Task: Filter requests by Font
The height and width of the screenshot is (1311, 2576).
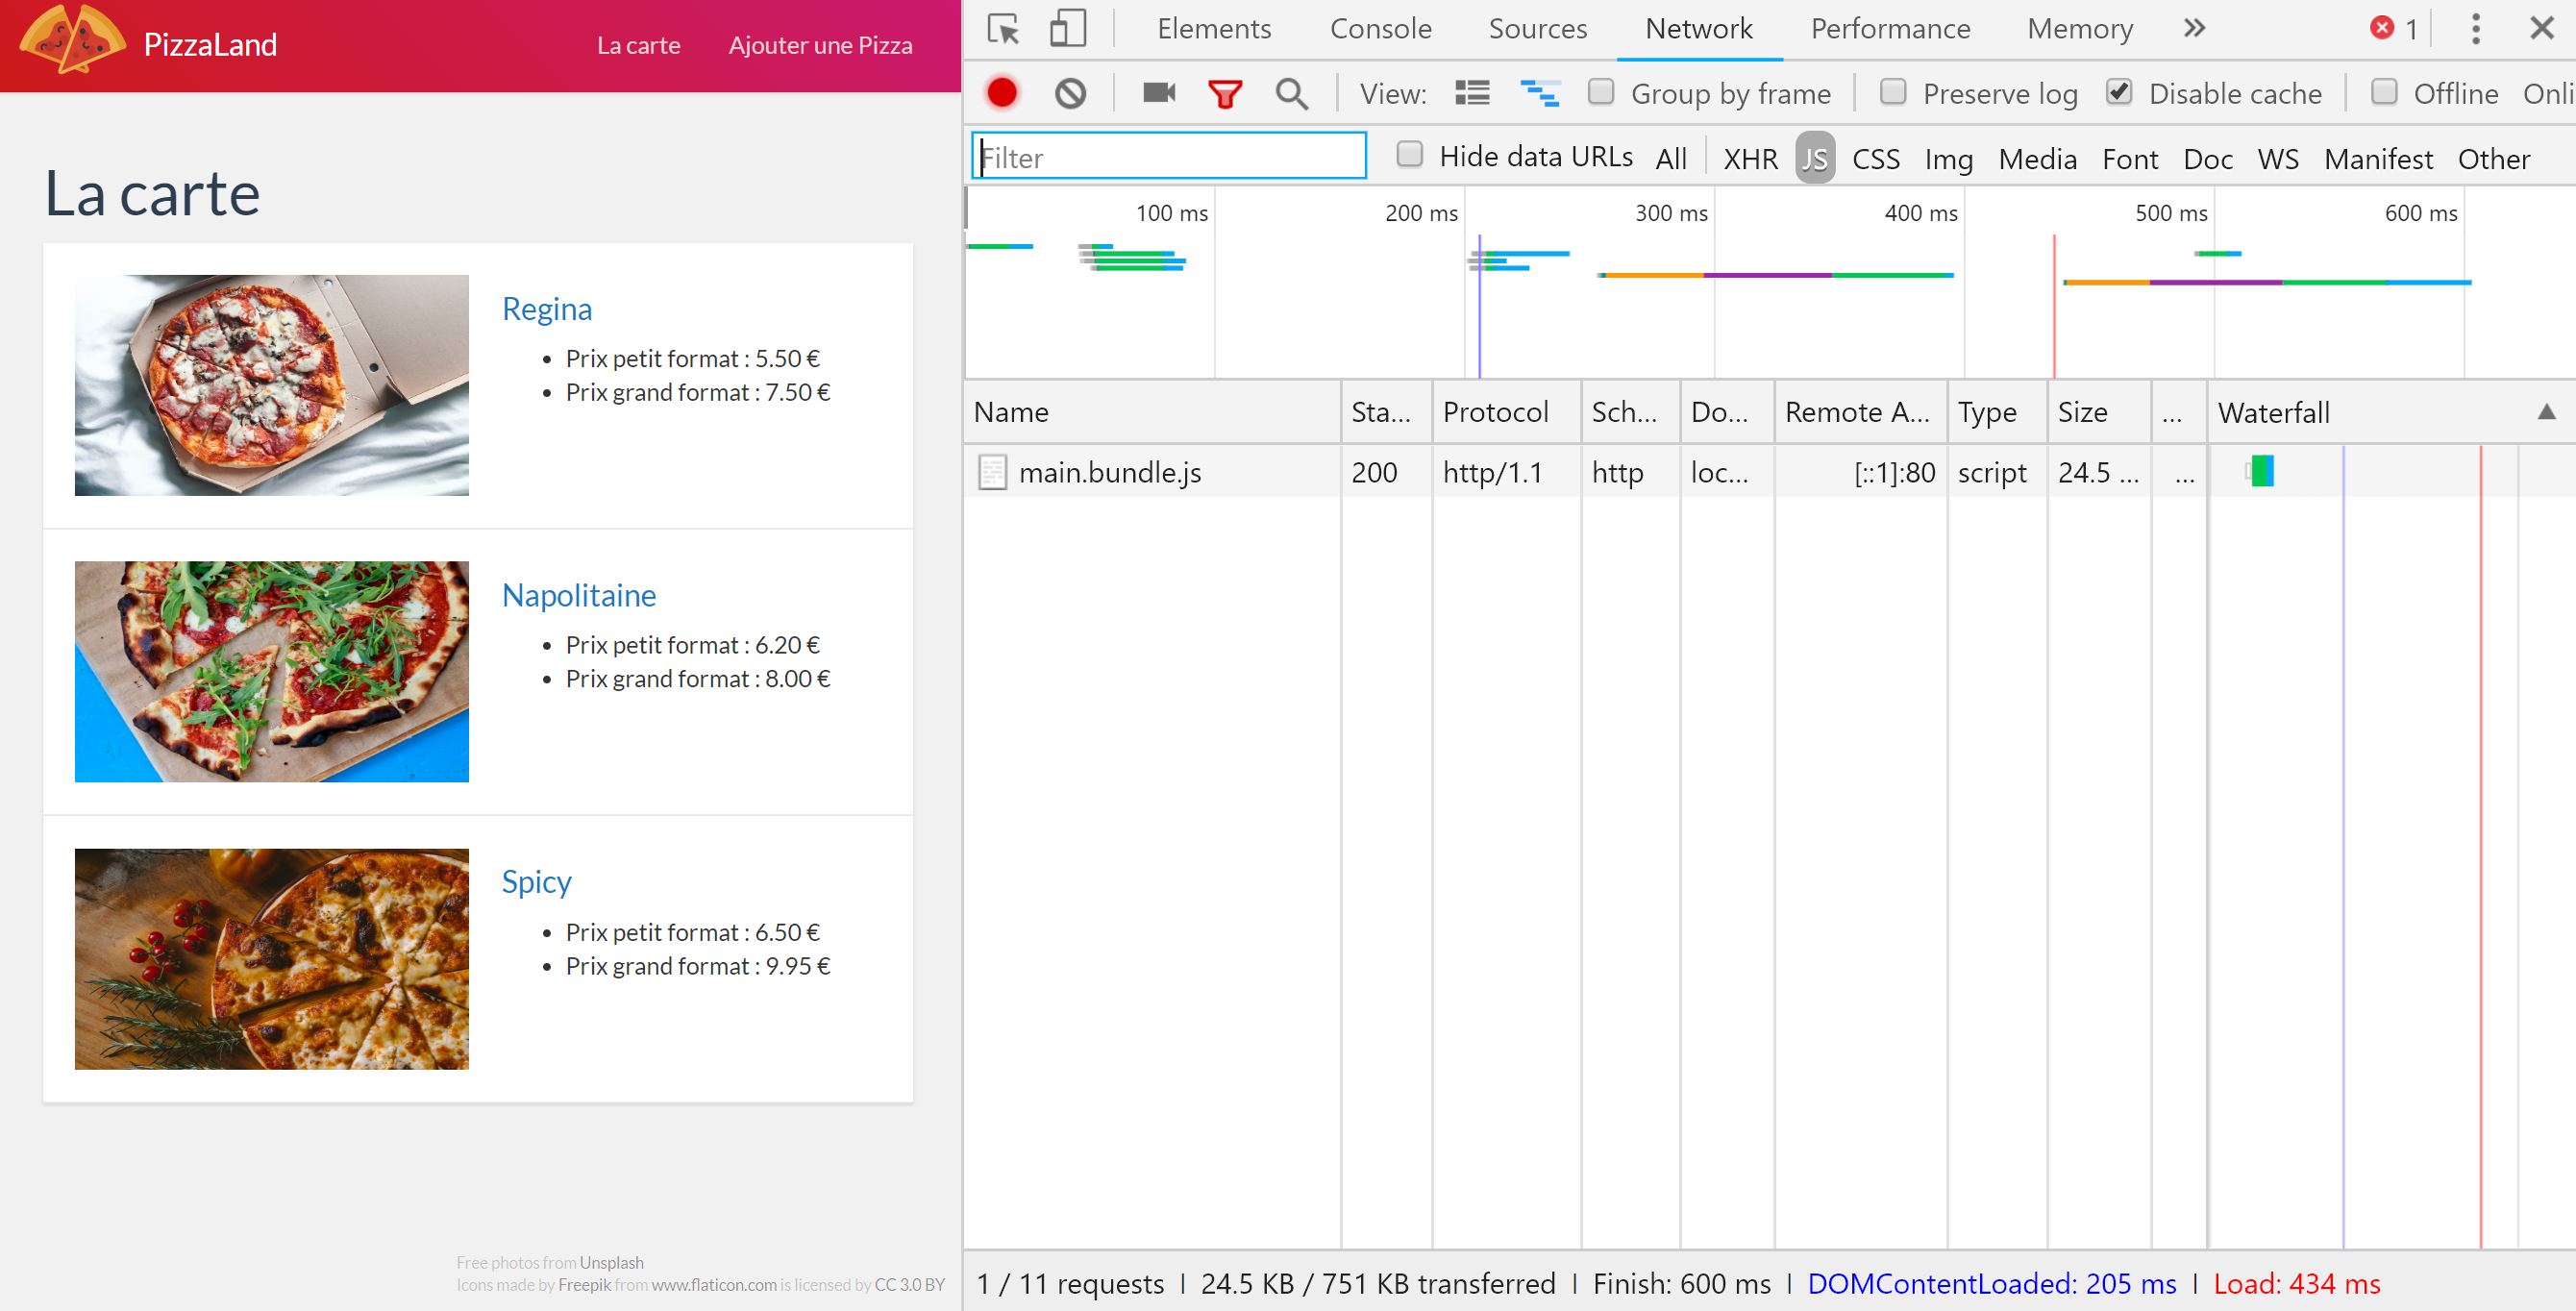Action: pos(2130,158)
